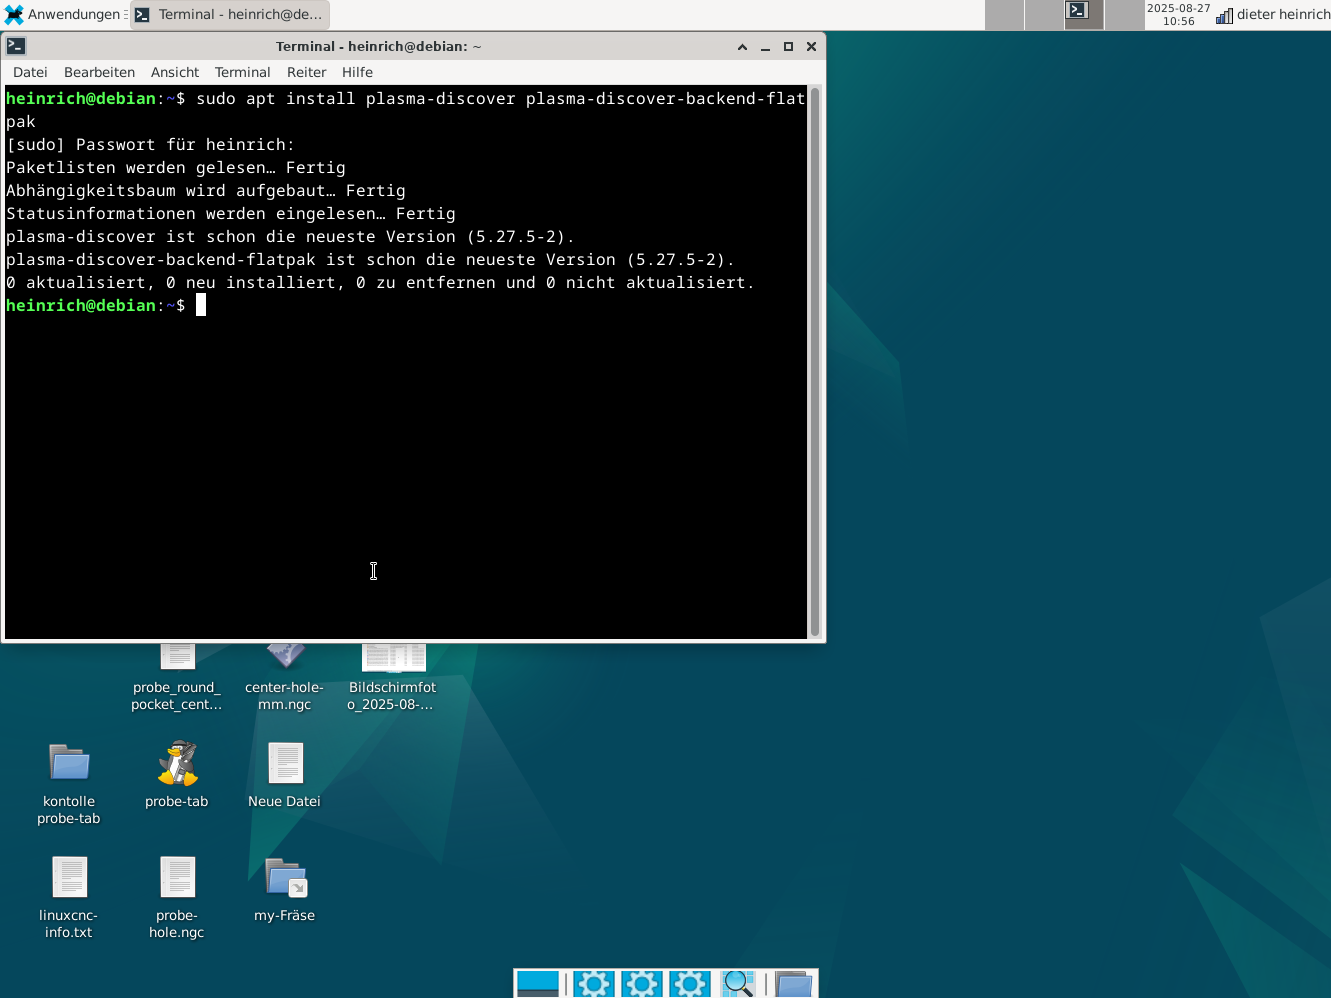Select the probe-hole.ngc desktop file

tap(177, 897)
